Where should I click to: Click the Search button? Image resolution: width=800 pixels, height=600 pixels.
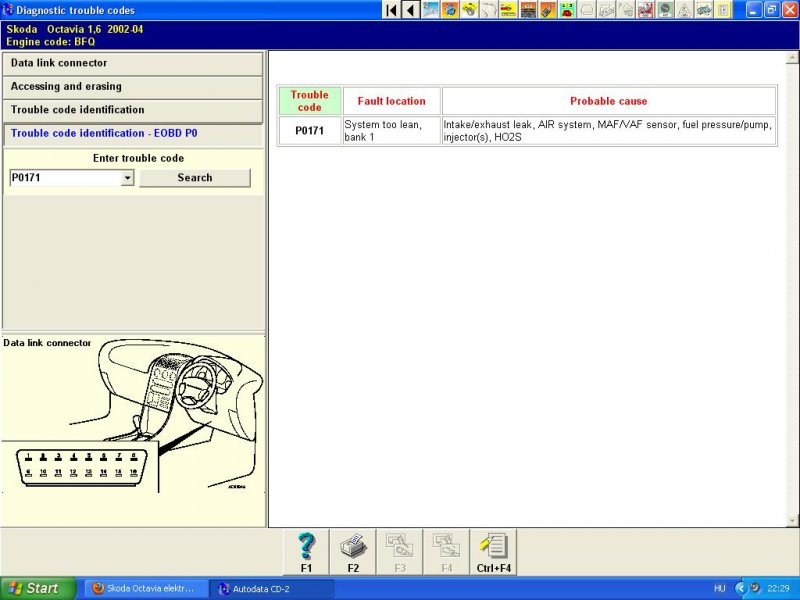195,178
